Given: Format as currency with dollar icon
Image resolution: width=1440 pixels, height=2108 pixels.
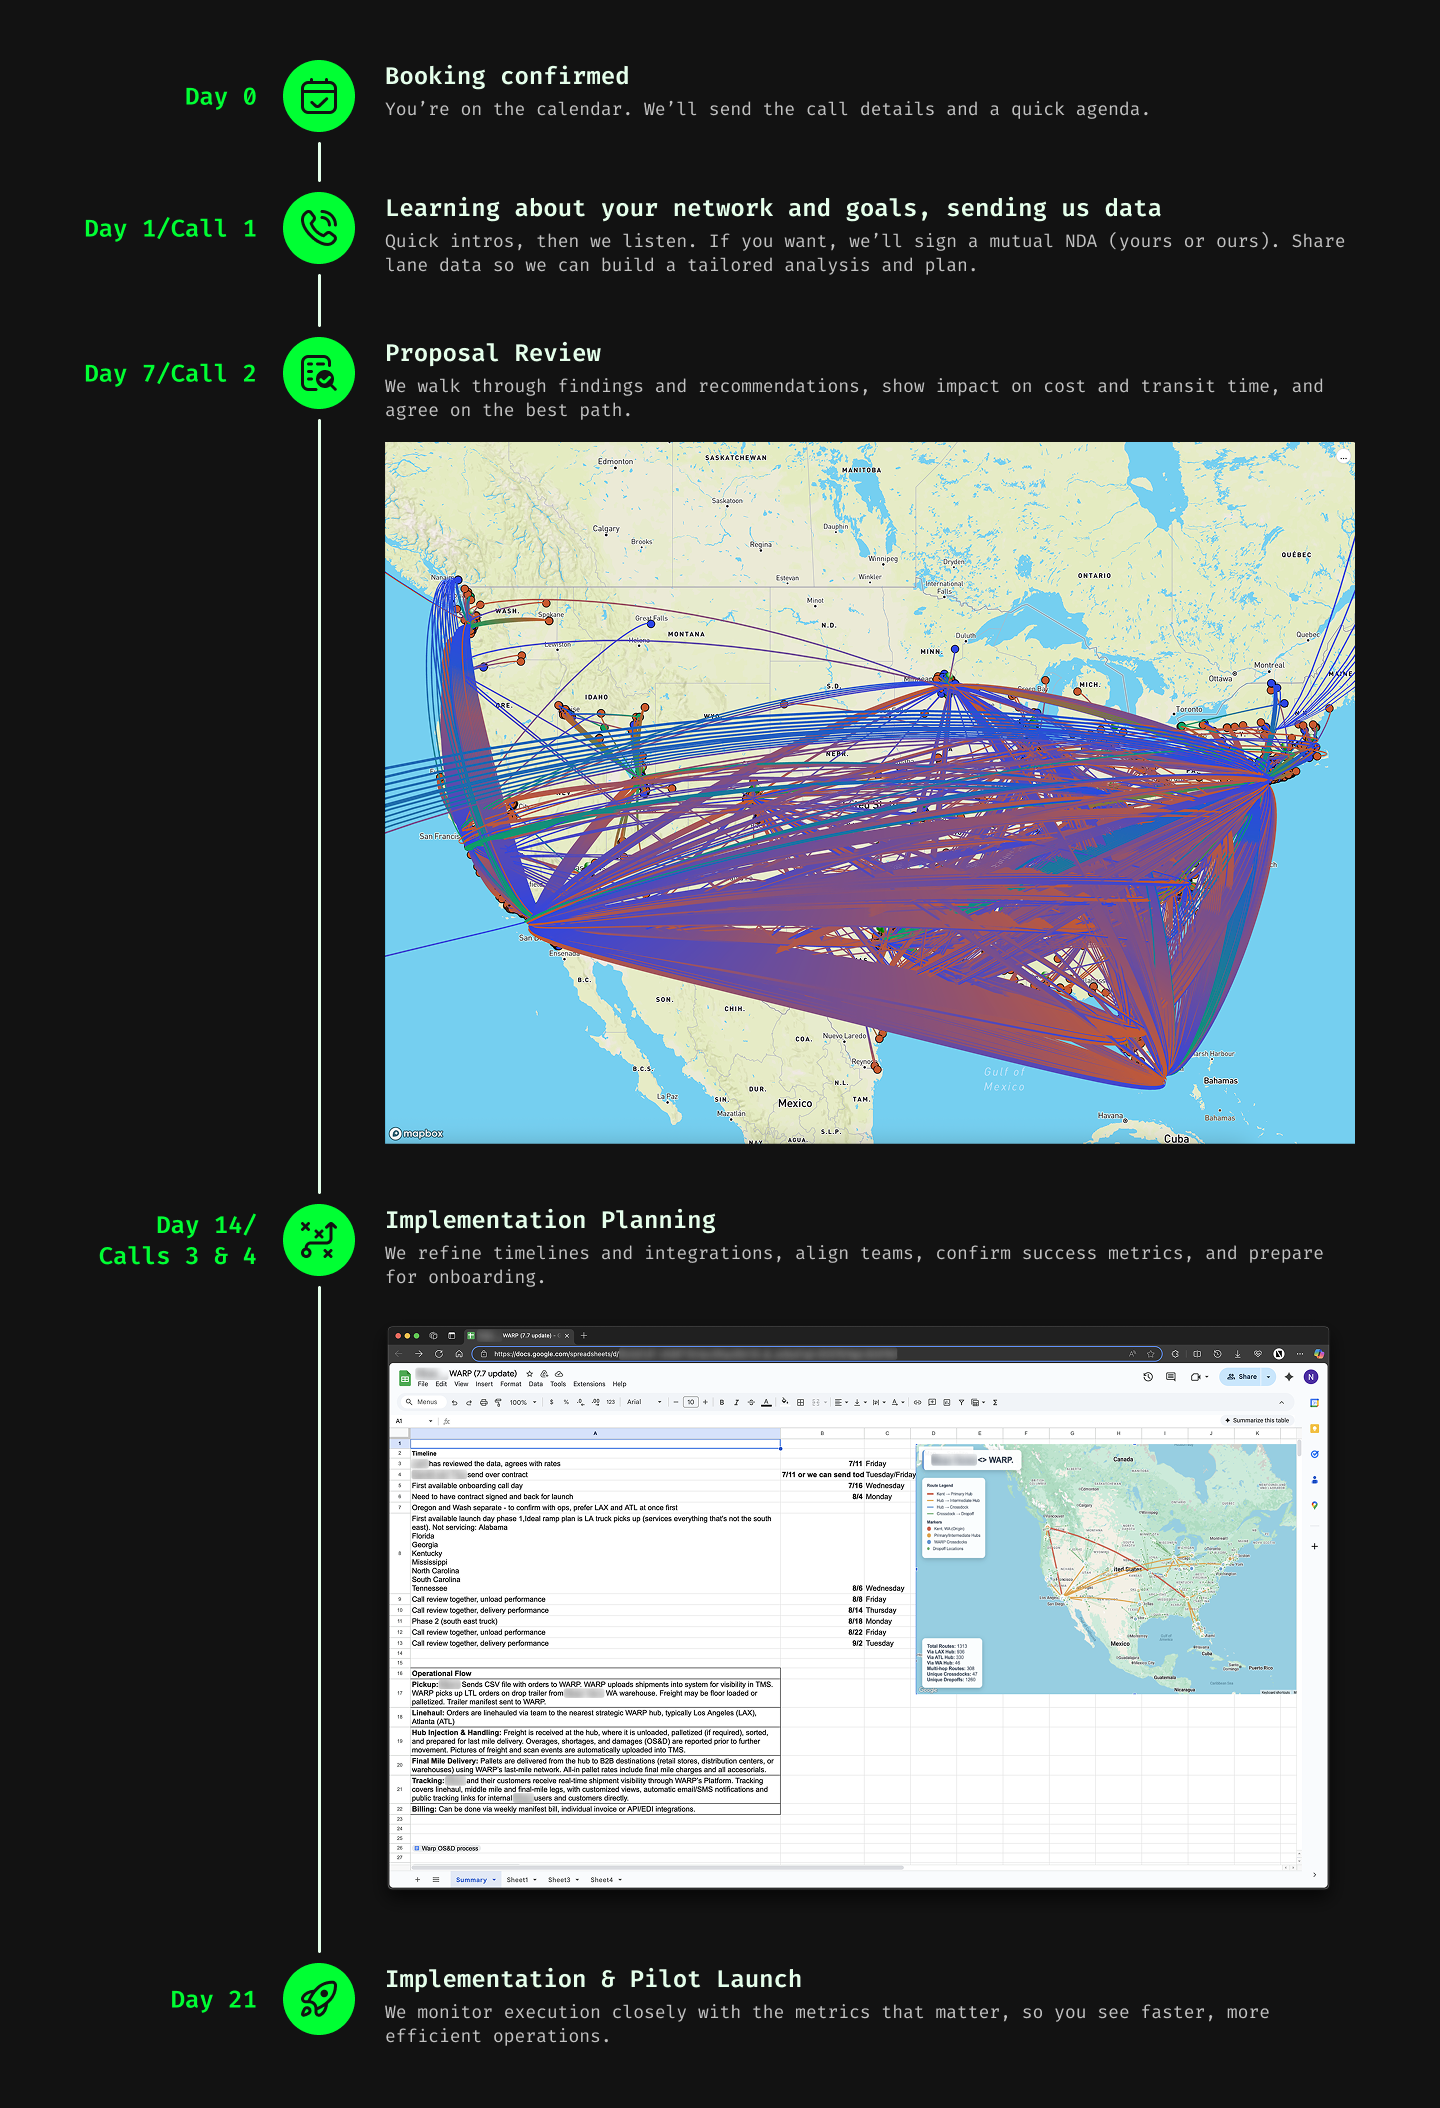Looking at the screenshot, I should tap(551, 1402).
